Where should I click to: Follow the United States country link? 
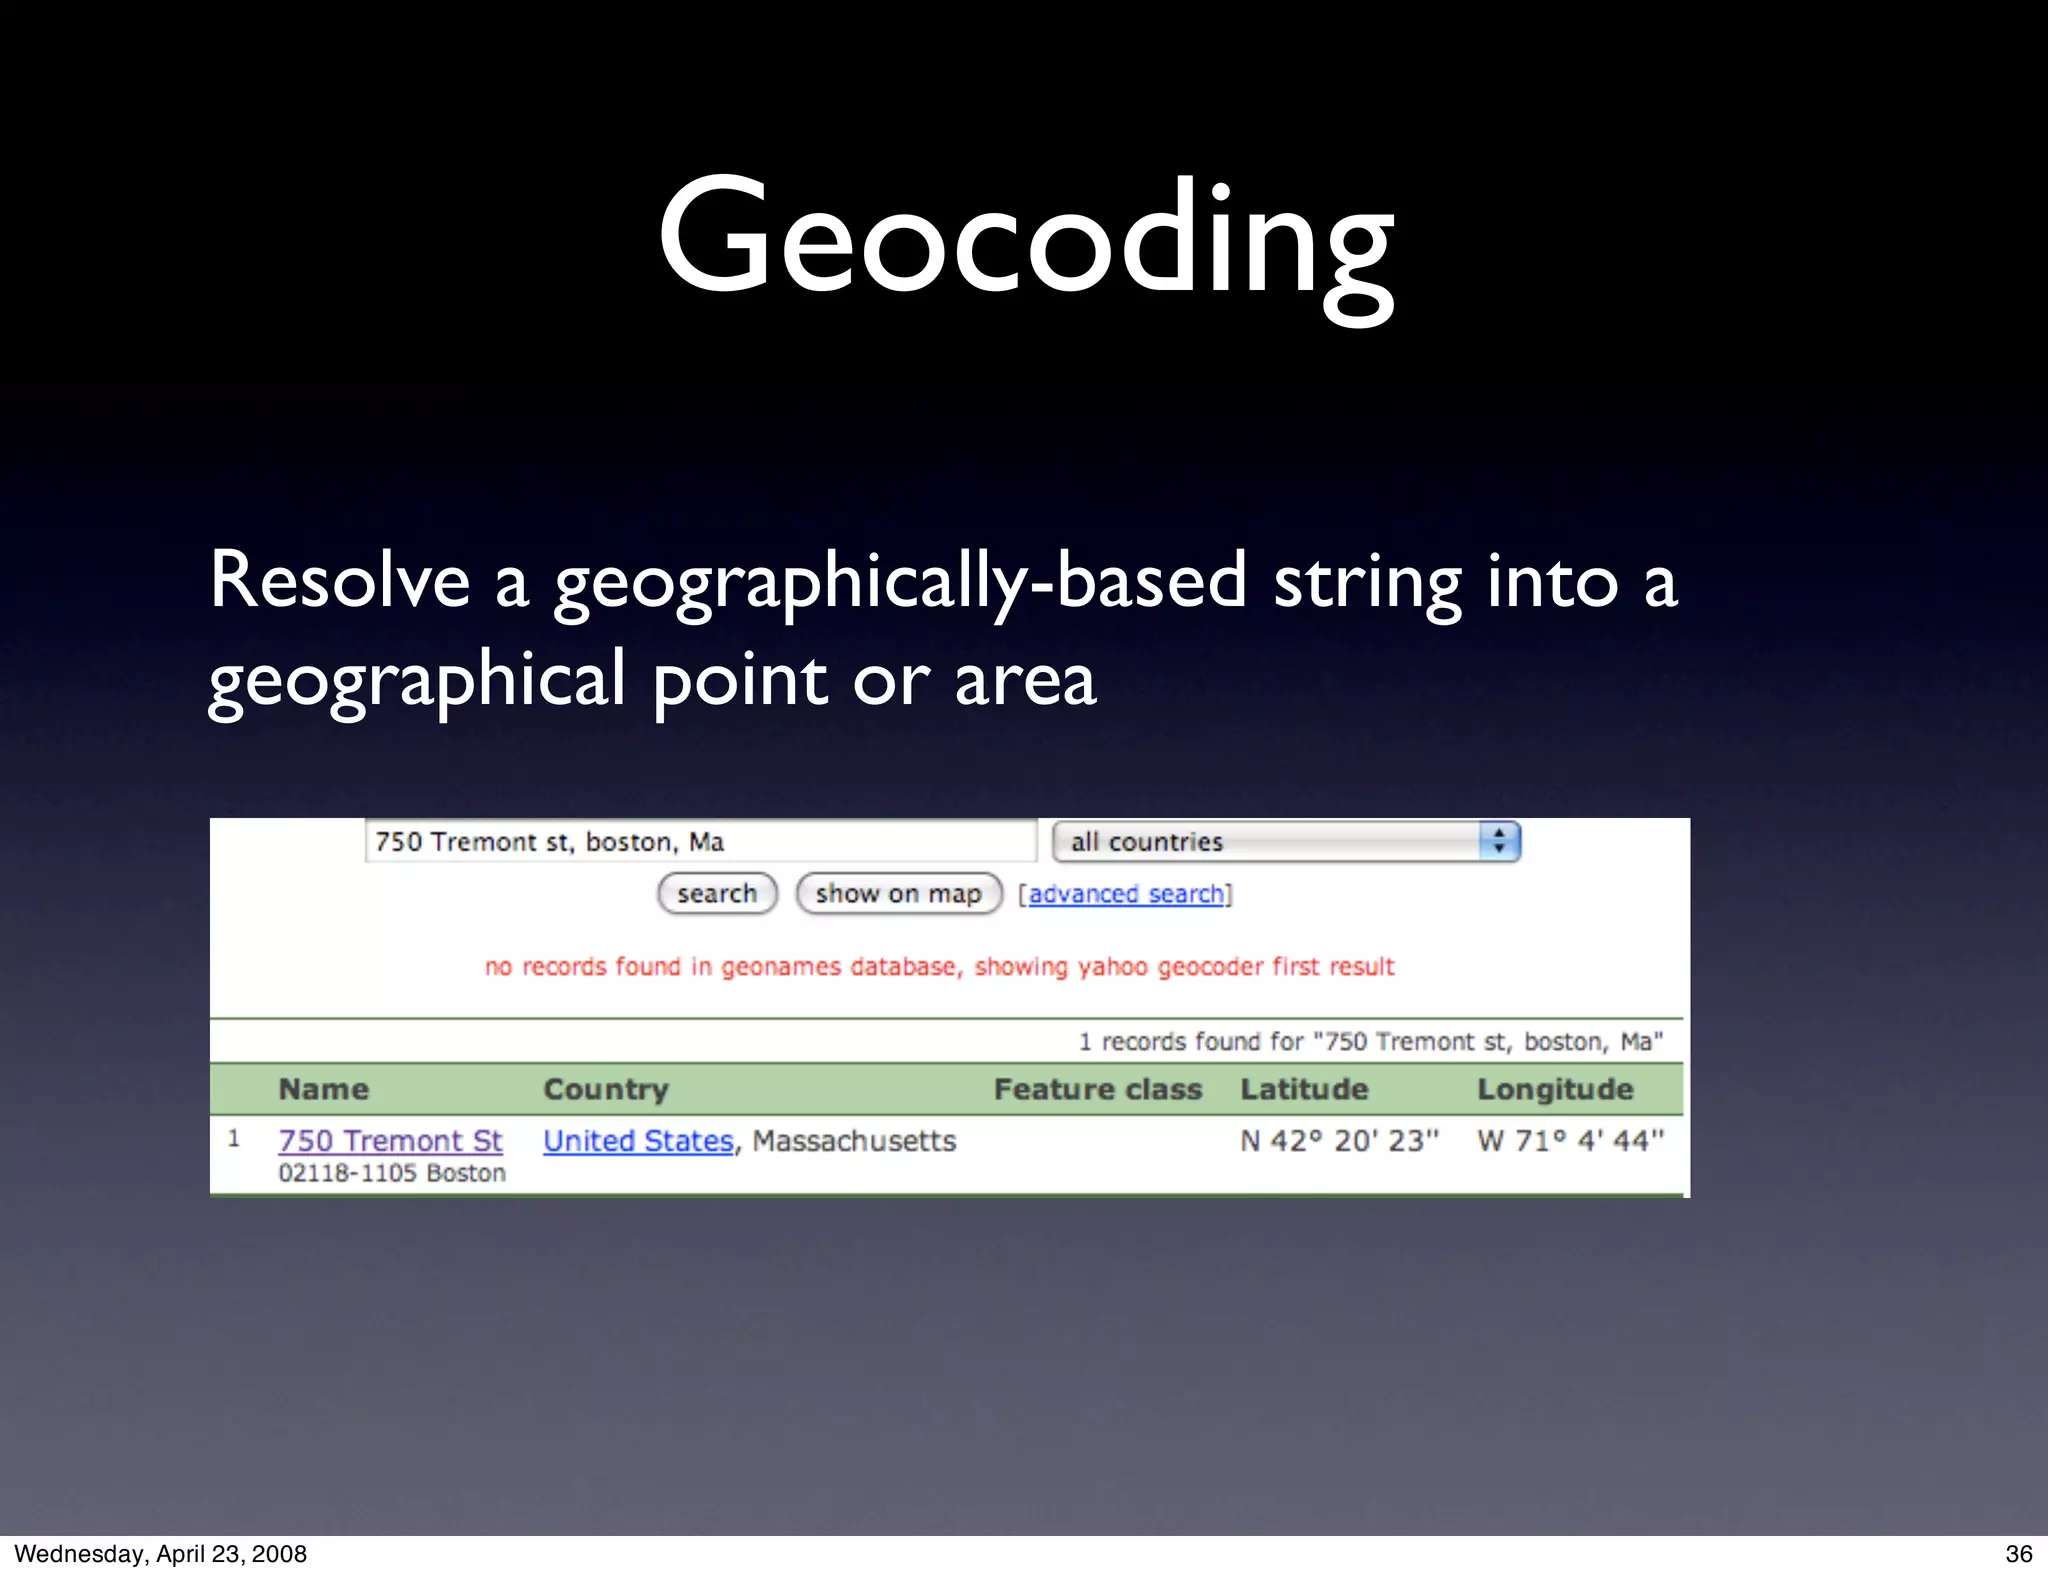pos(638,1140)
